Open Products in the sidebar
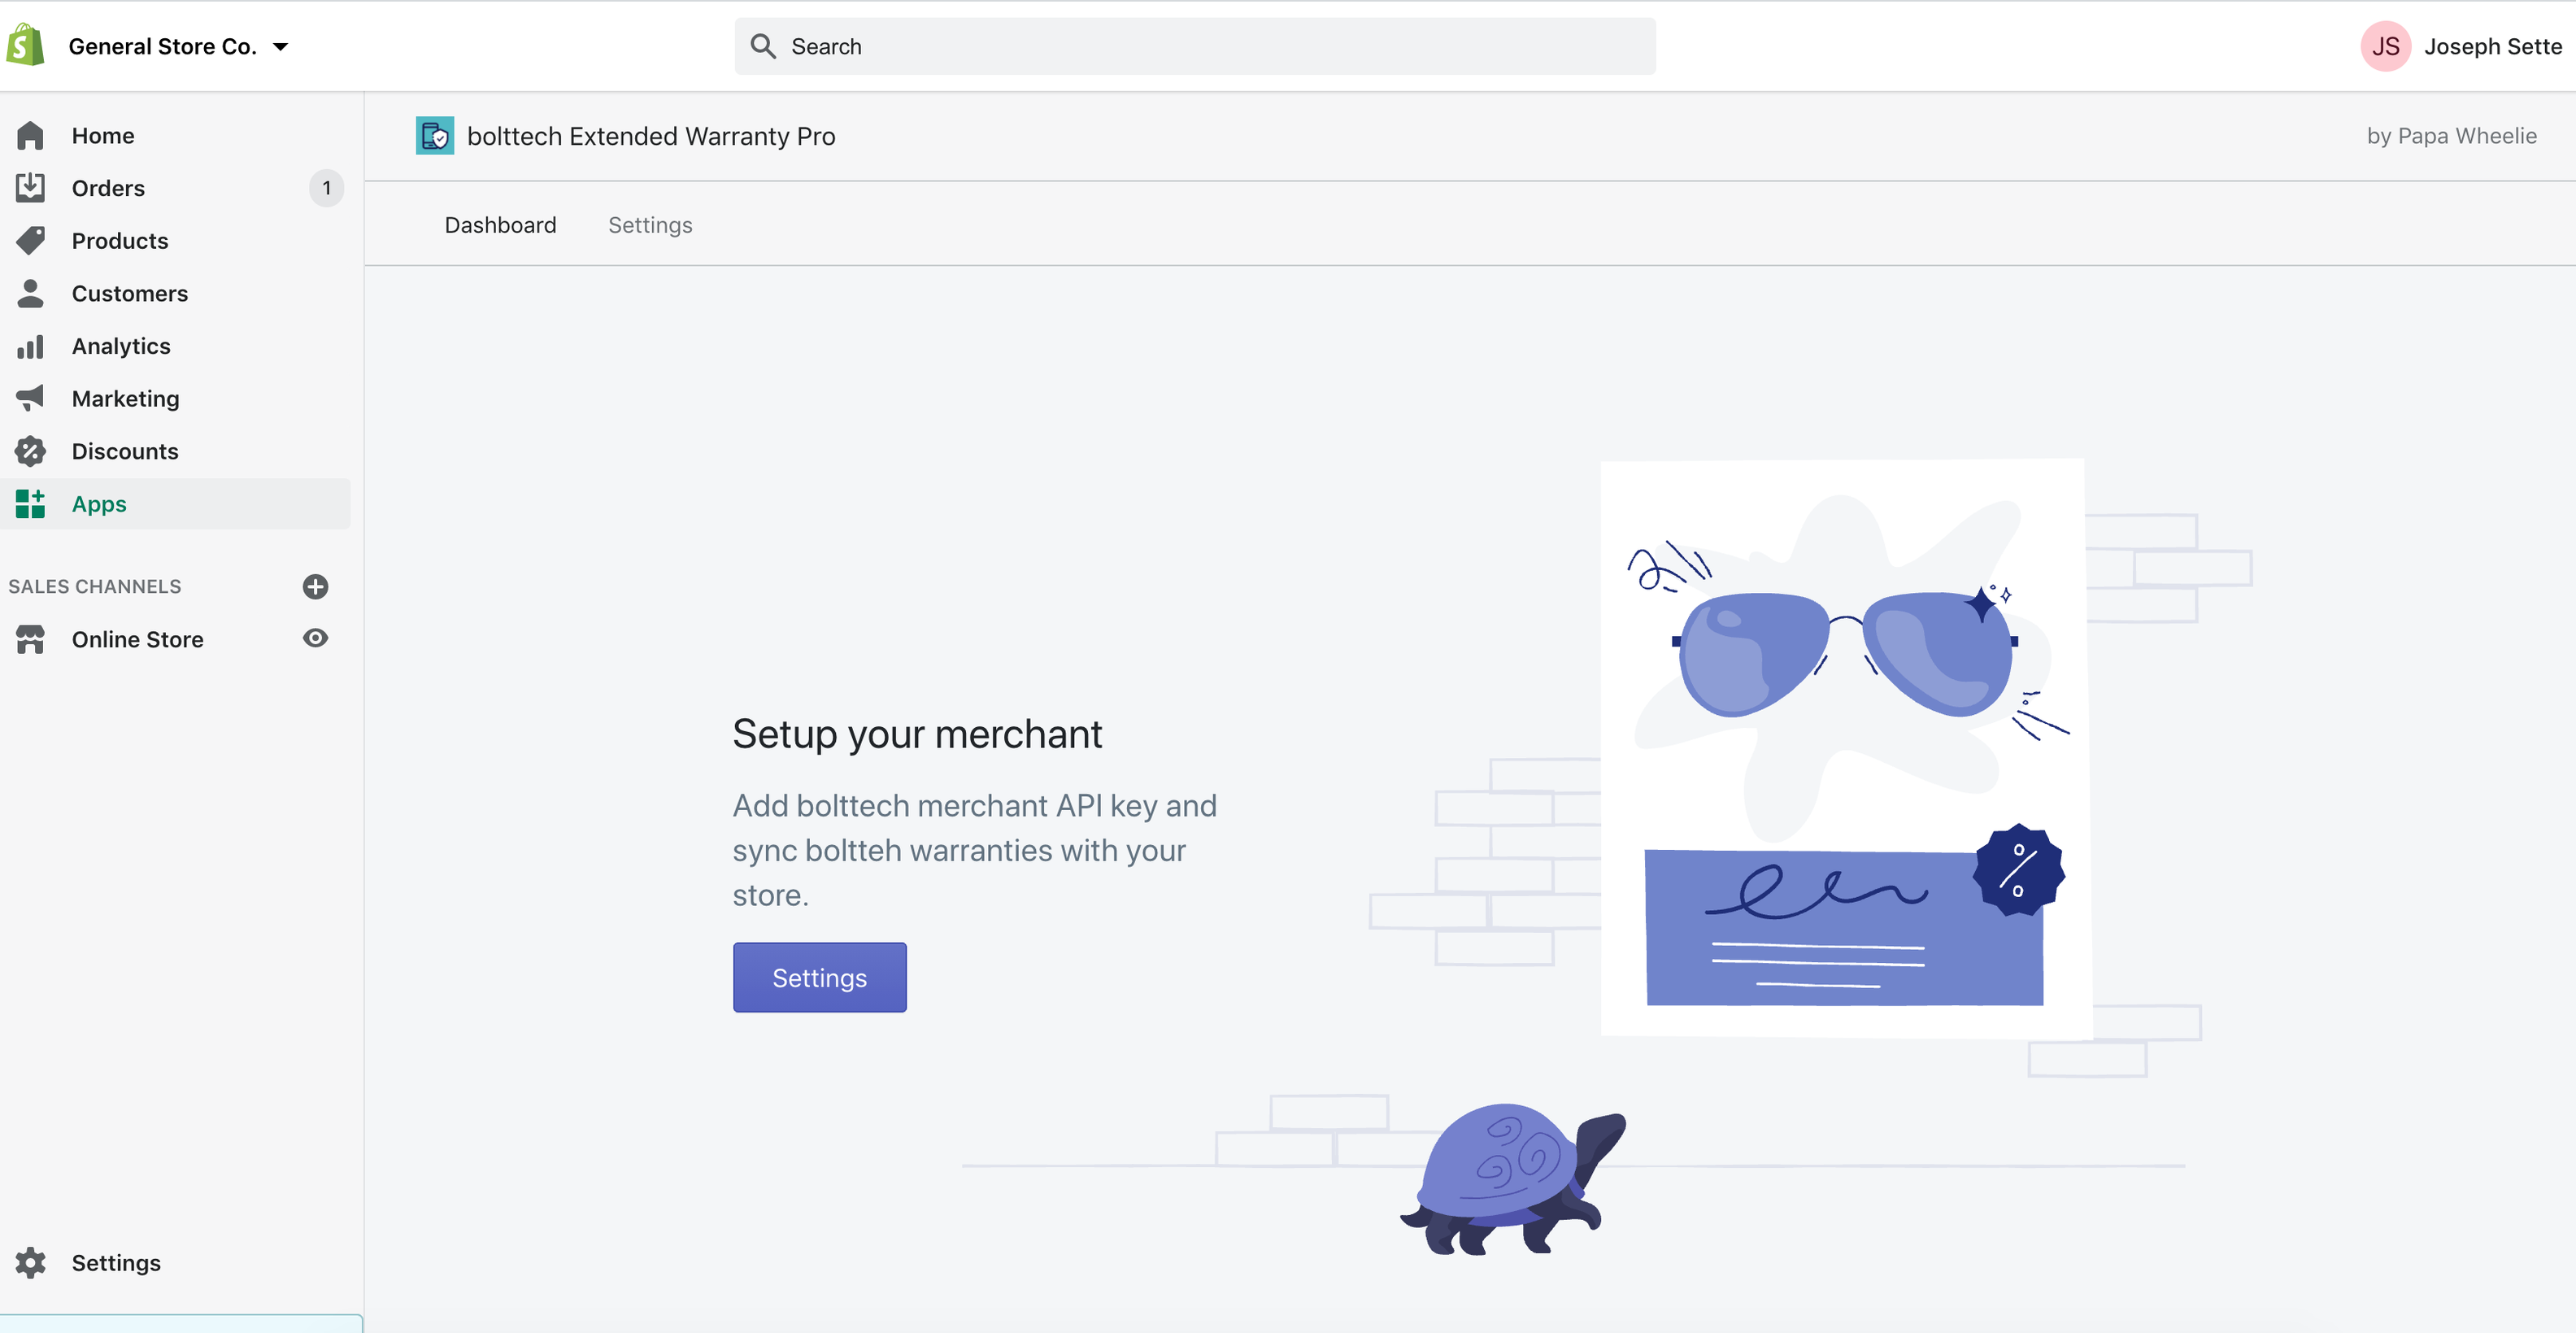This screenshot has width=2576, height=1333. [x=120, y=240]
